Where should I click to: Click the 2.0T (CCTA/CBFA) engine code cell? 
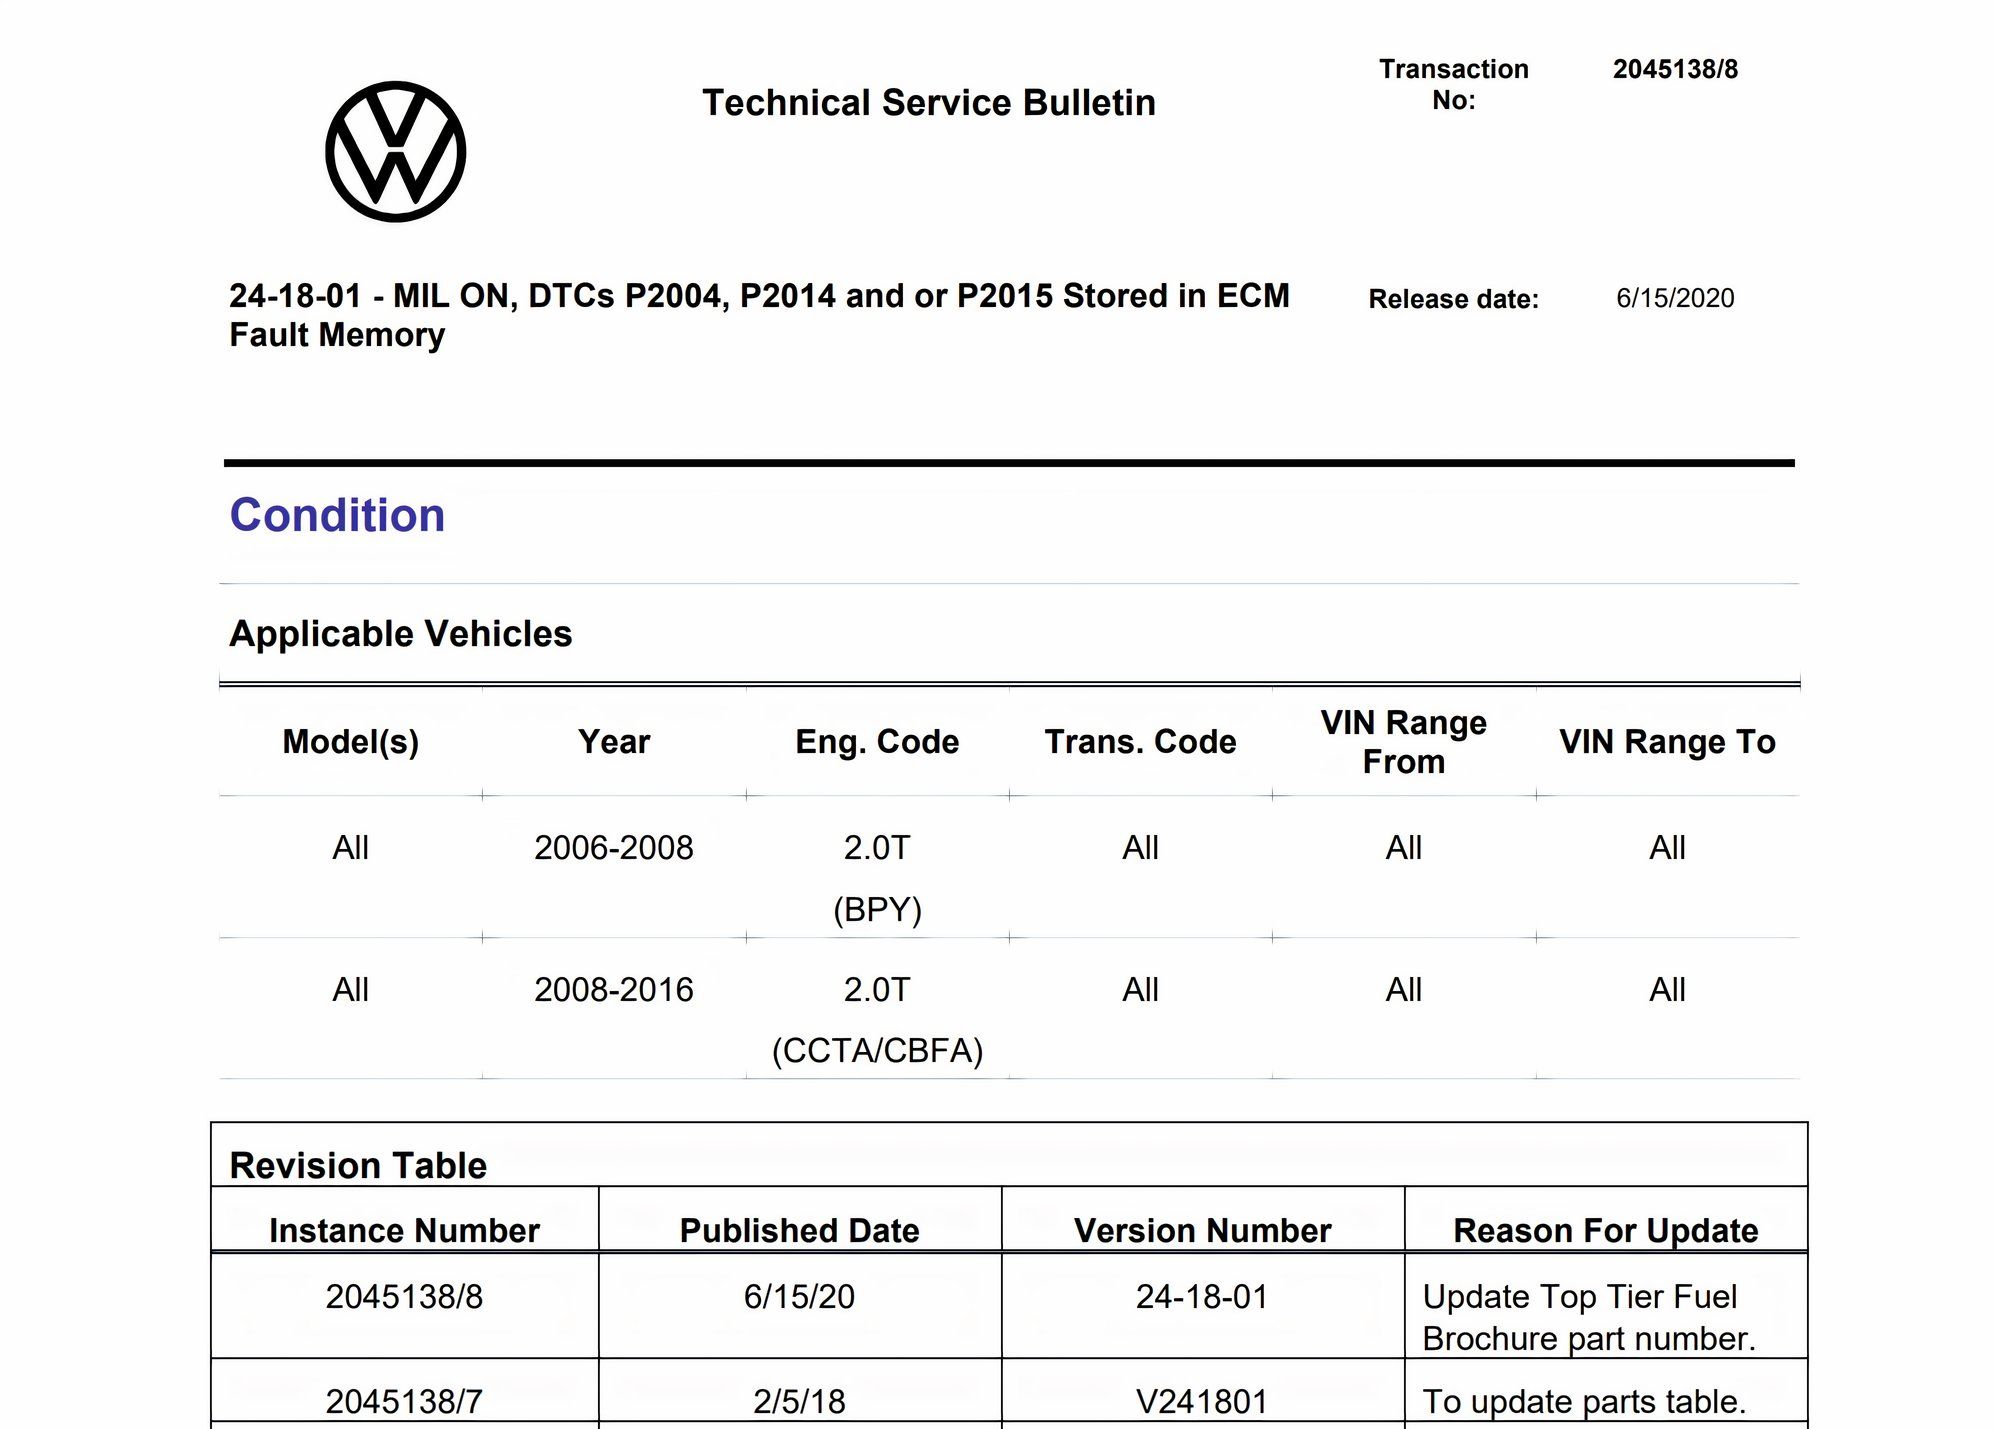pos(877,1020)
